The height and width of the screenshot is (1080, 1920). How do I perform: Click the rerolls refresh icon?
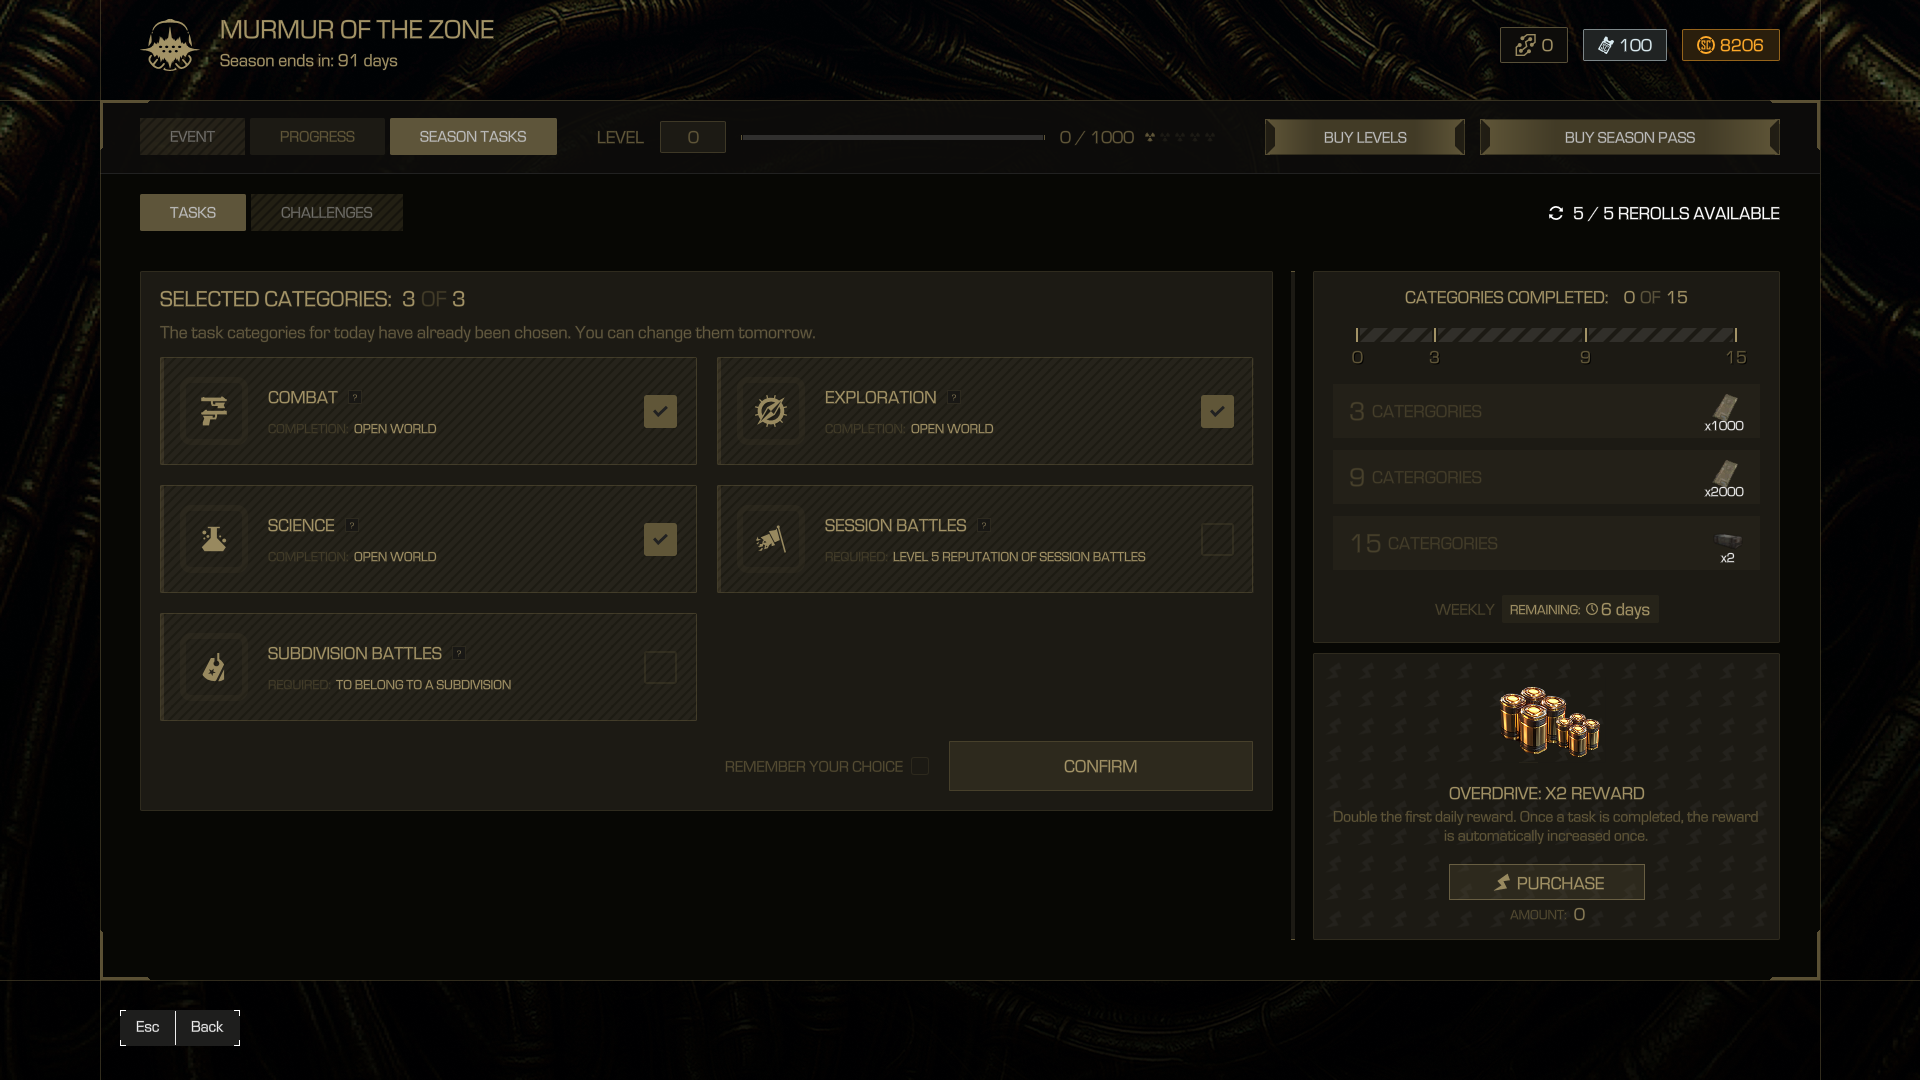pyautogui.click(x=1555, y=213)
